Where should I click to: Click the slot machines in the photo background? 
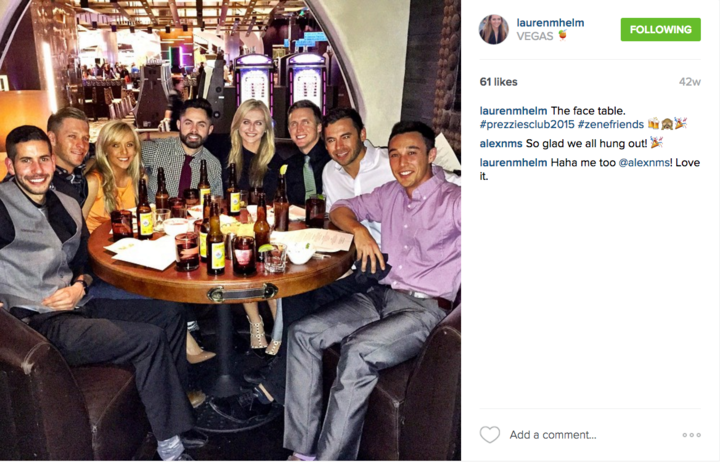[281, 85]
